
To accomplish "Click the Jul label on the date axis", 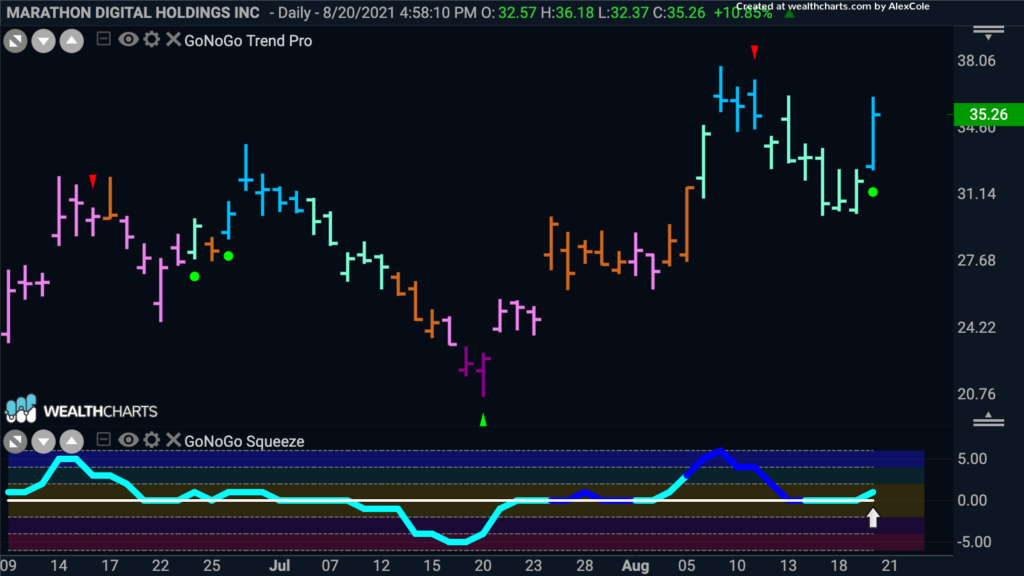I will tap(280, 566).
